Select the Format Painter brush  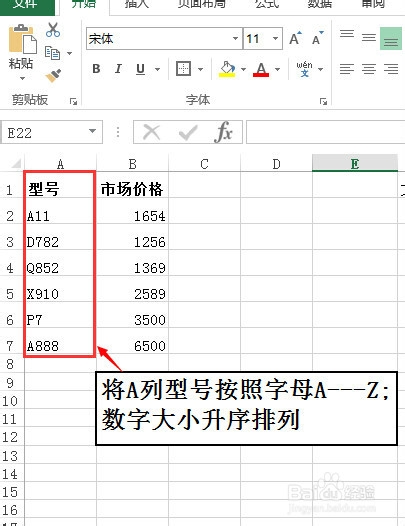[x=53, y=75]
